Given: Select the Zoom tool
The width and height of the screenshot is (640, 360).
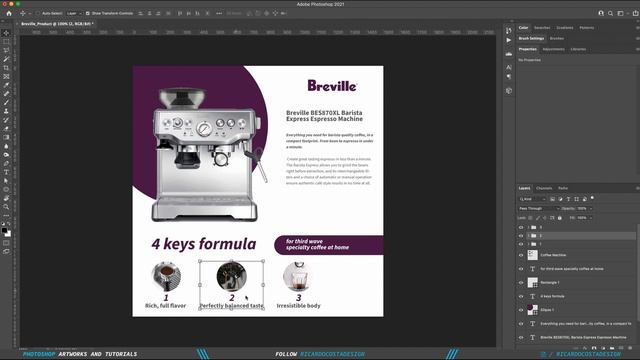Looking at the screenshot, I should click(6, 207).
